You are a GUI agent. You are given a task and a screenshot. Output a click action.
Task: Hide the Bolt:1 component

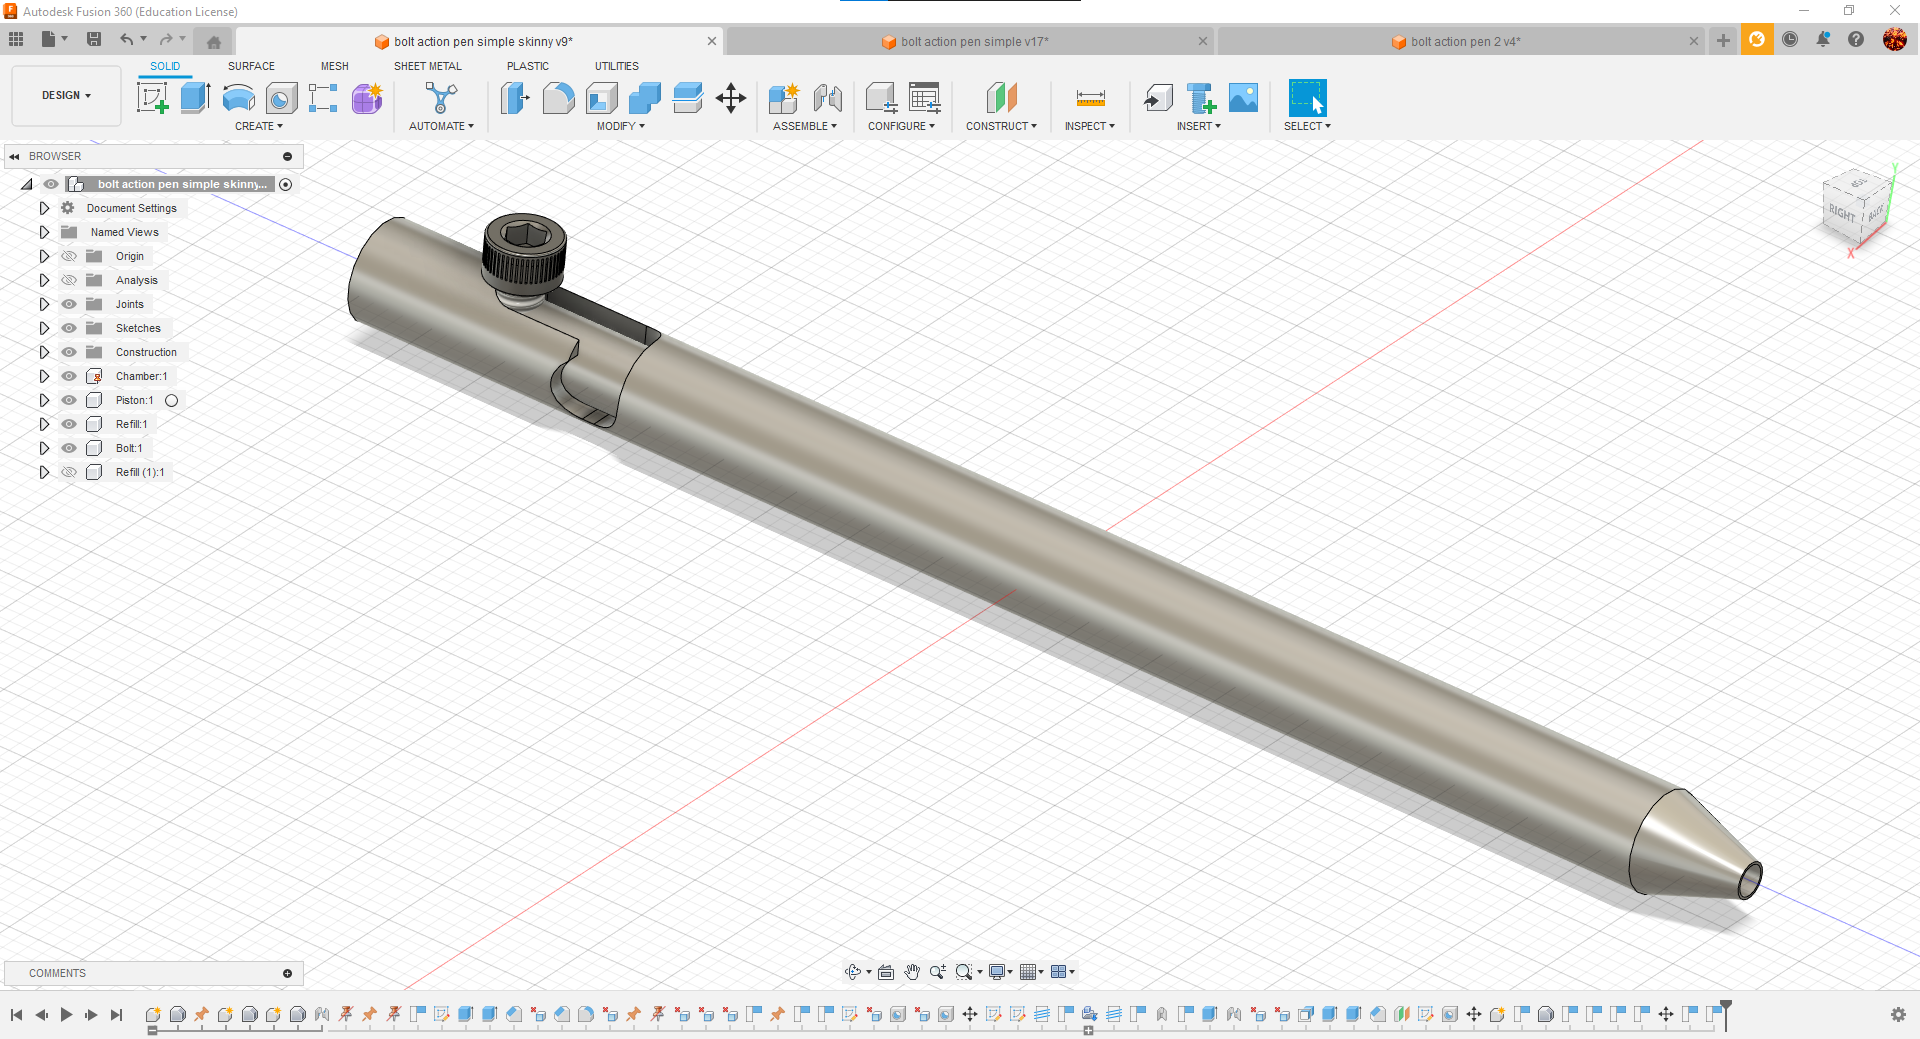[x=69, y=448]
